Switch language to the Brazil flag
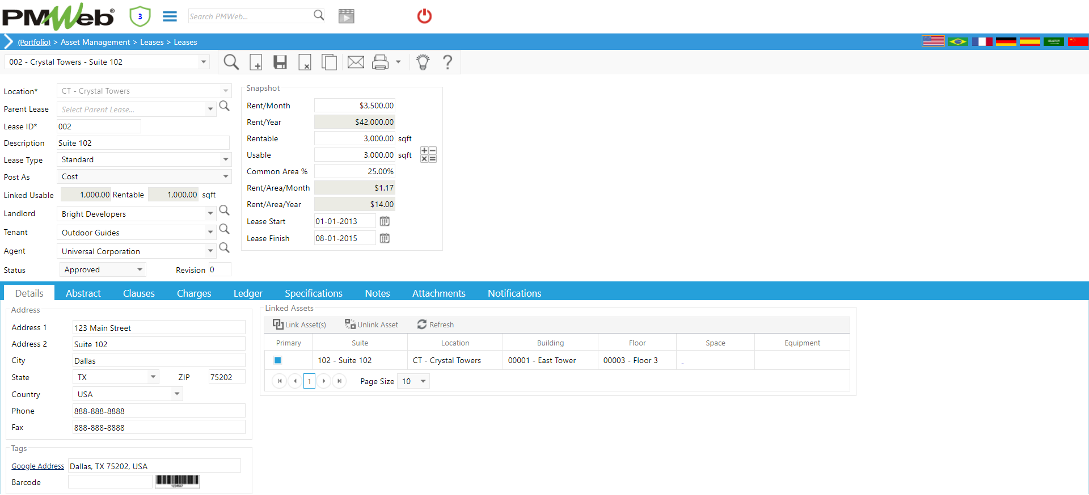The height and width of the screenshot is (495, 1089). click(958, 42)
